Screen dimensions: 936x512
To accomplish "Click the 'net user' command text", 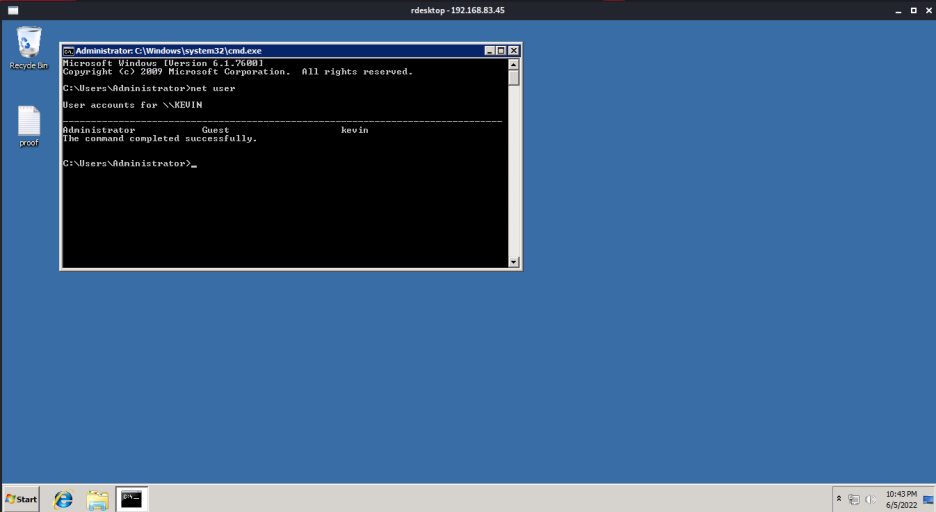I will (x=213, y=88).
